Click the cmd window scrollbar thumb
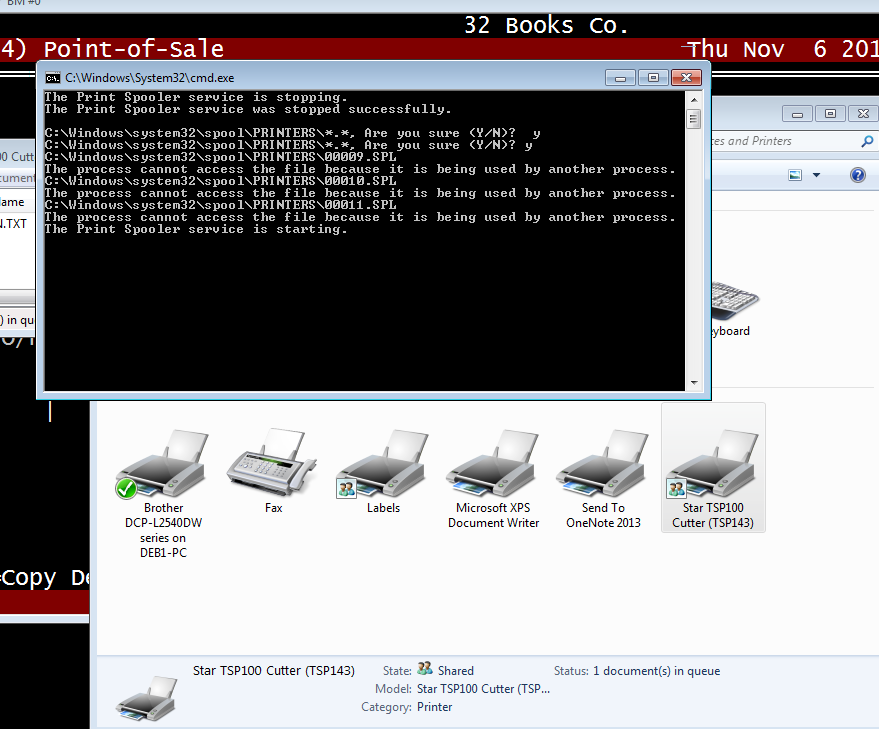 coord(693,120)
